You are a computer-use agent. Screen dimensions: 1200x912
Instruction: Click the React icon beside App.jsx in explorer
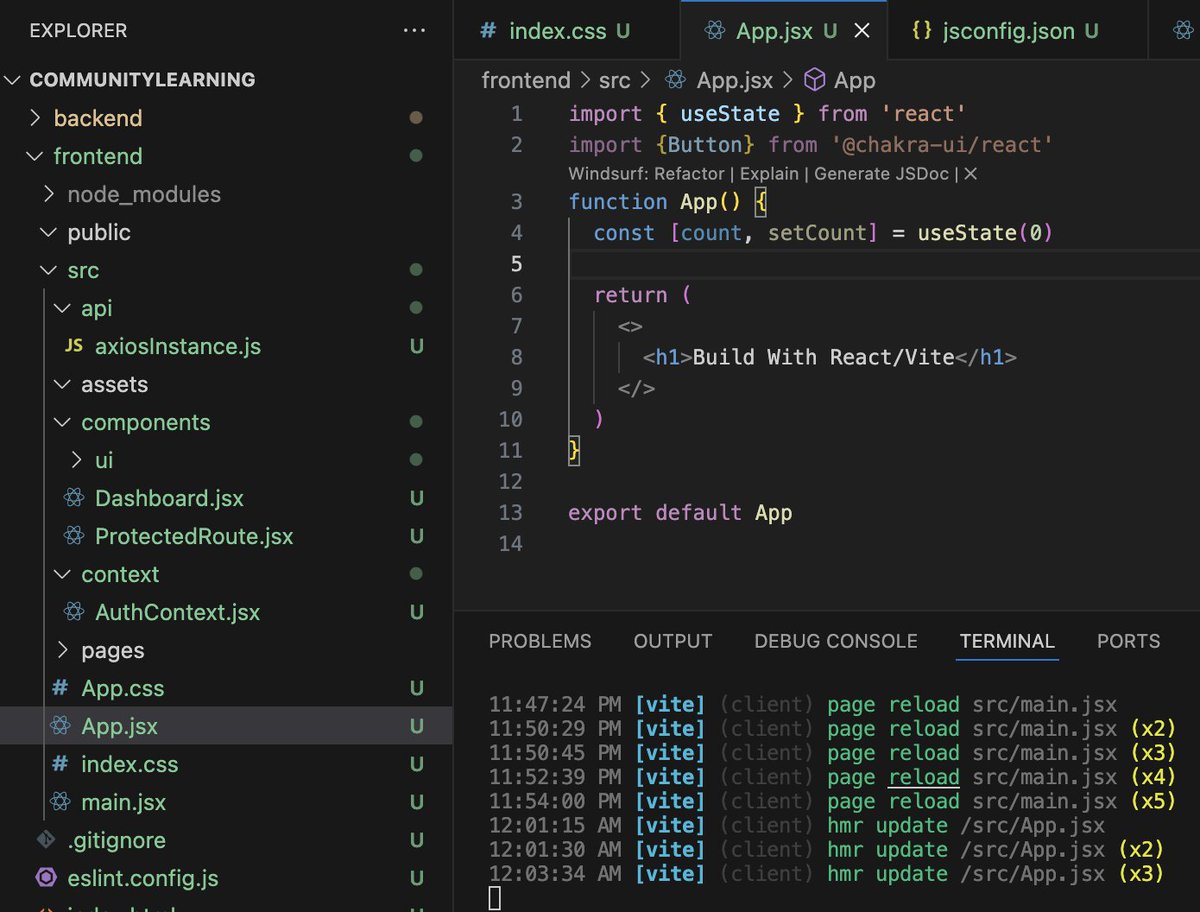(60, 726)
